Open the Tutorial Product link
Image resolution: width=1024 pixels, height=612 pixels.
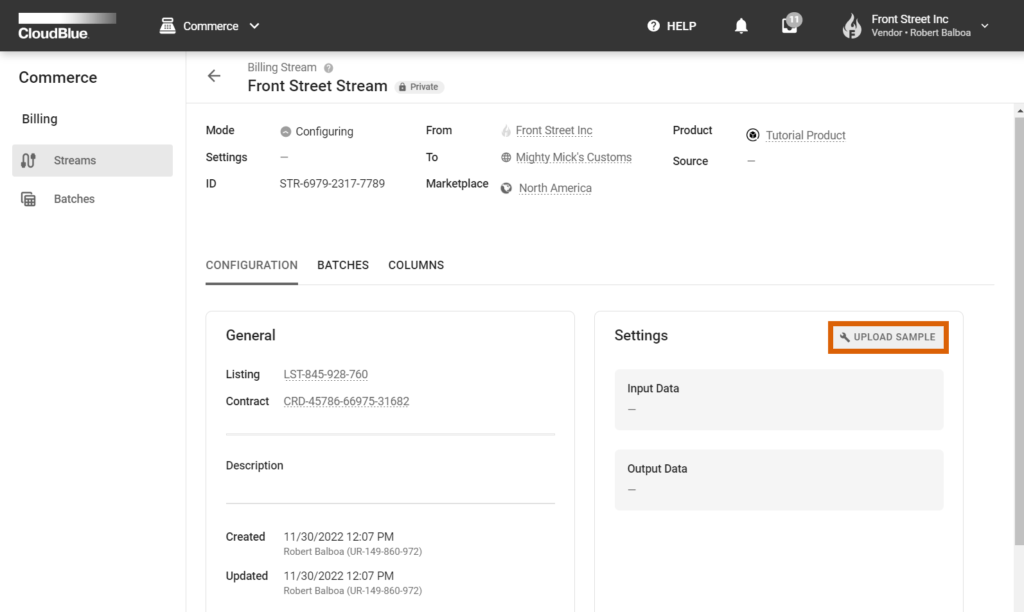click(805, 135)
